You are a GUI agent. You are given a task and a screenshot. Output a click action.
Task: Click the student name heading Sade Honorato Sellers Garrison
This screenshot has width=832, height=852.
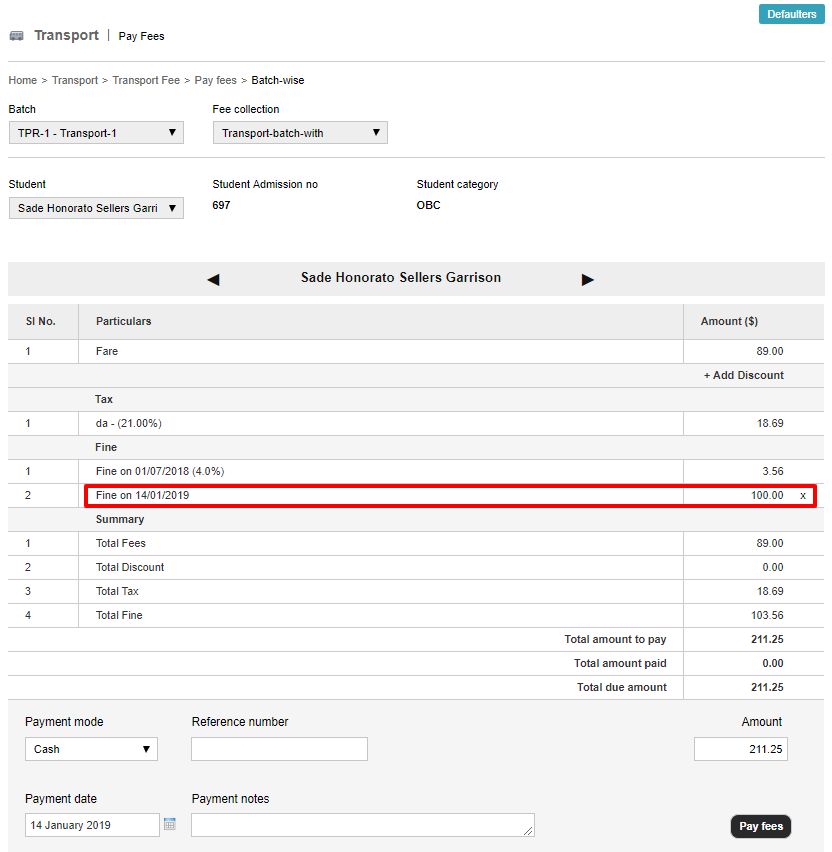pos(401,278)
